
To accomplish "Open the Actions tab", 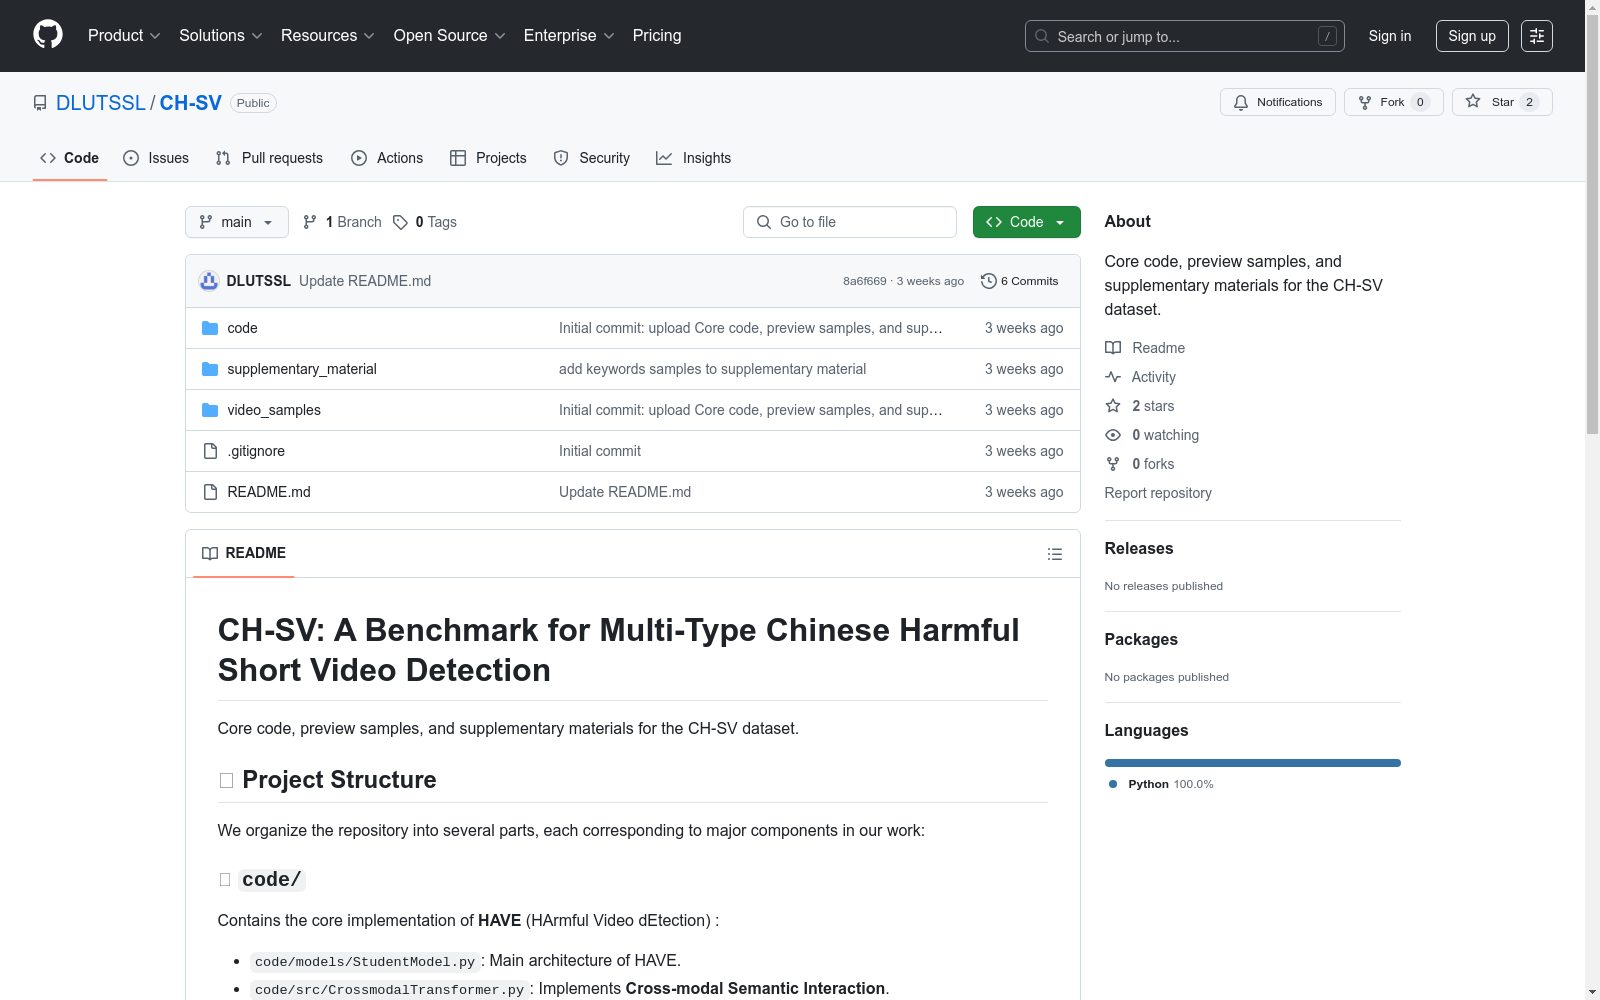I will 387,158.
